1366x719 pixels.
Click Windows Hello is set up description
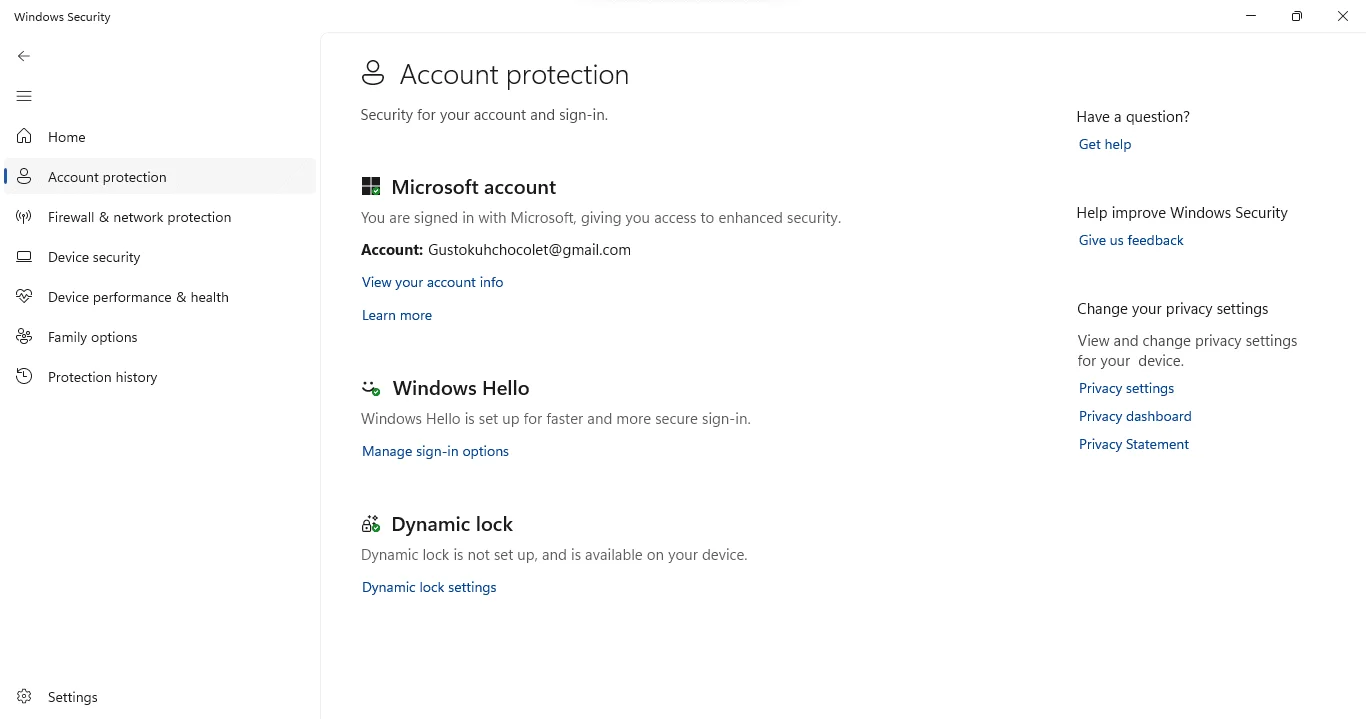point(555,419)
